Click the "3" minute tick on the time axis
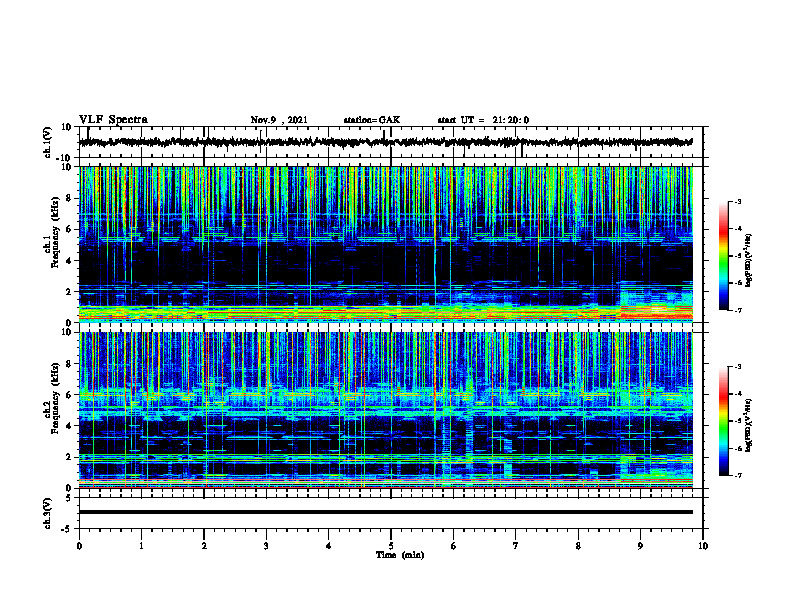This screenshot has height=612, width=792. (x=266, y=546)
